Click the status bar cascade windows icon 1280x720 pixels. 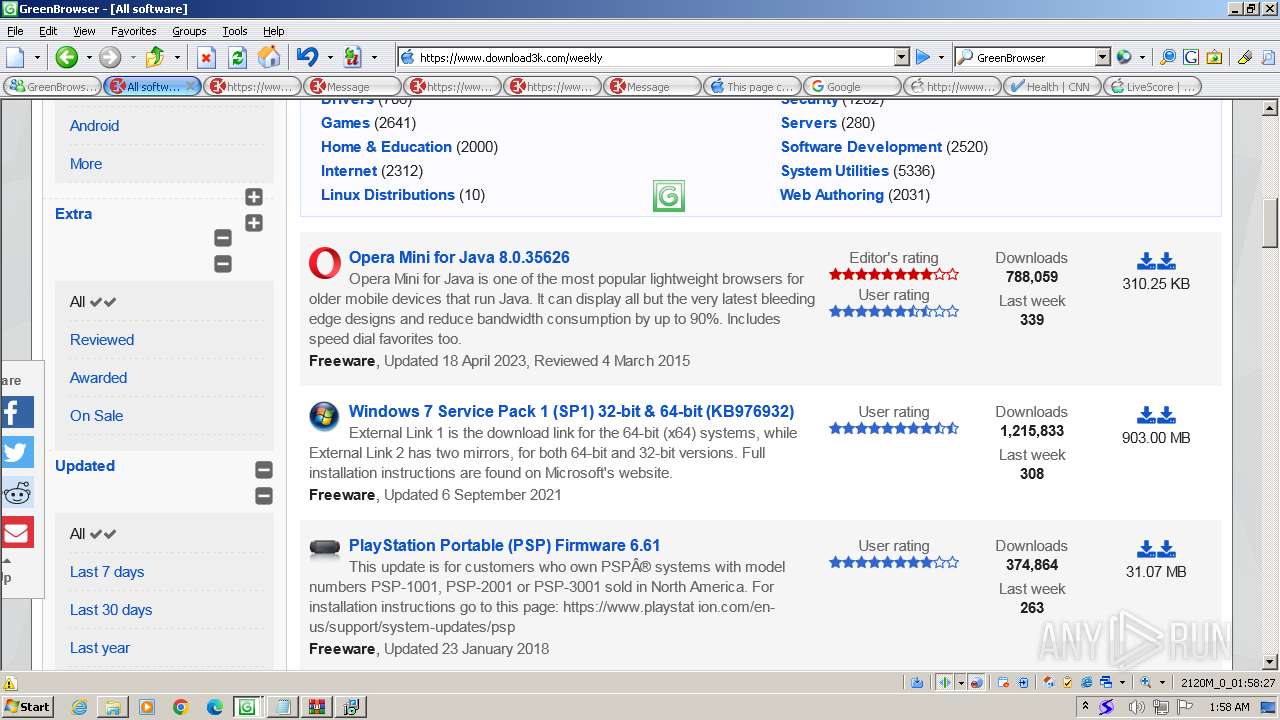pyautogui.click(x=1105, y=682)
